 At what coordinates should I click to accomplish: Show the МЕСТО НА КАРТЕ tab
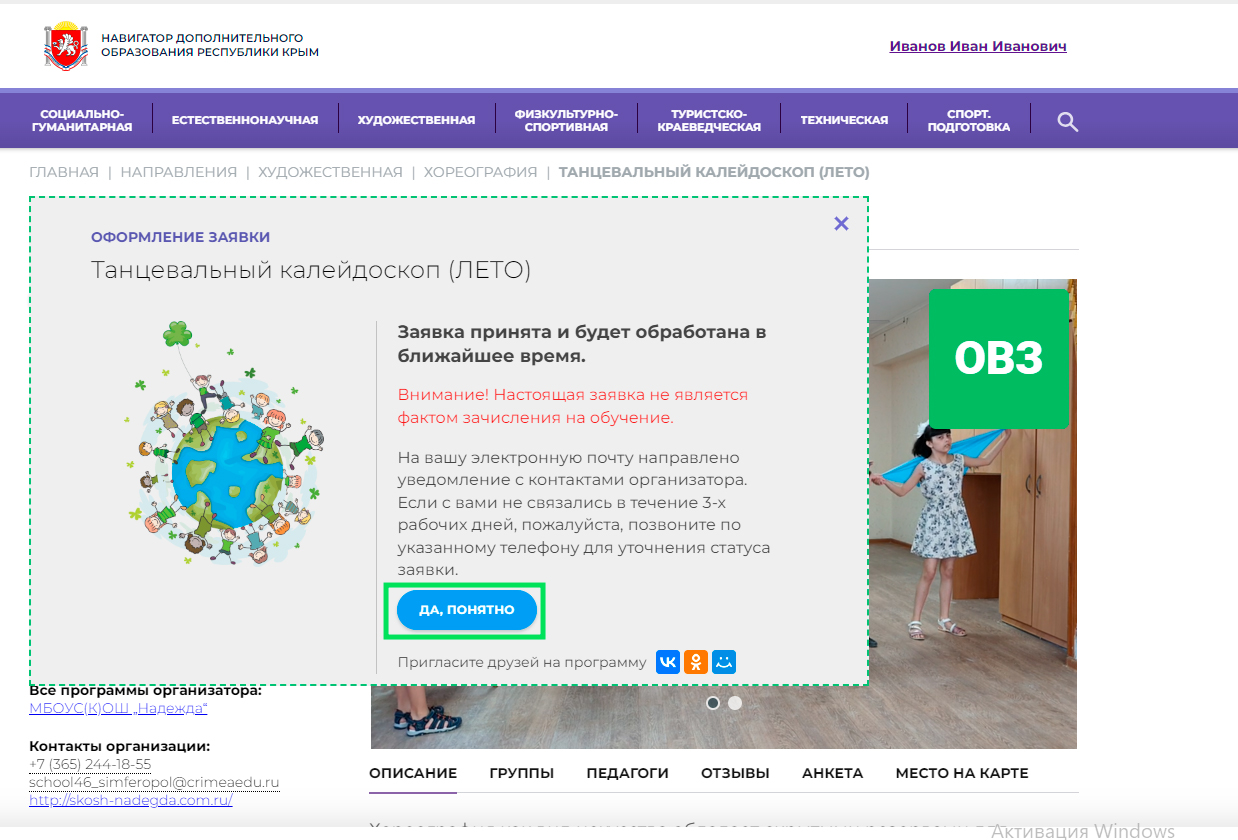[x=961, y=773]
